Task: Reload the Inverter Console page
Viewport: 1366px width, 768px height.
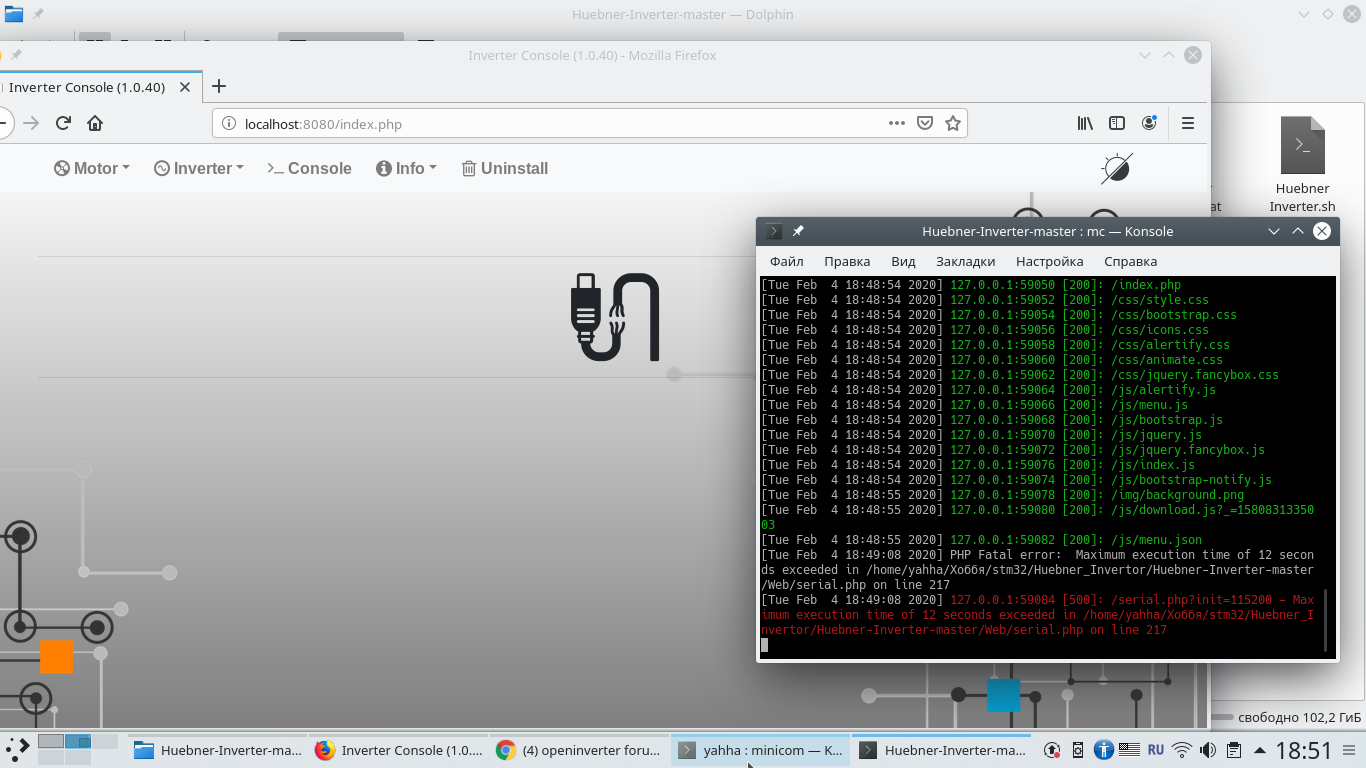Action: pos(63,123)
